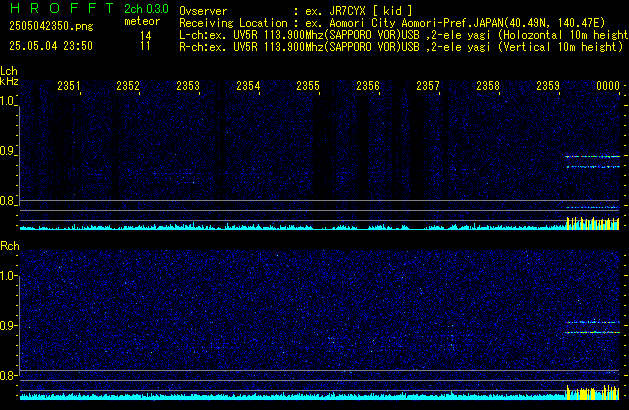Image resolution: width=629 pixels, height=410 pixels.
Task: Click the meteor count 11
Action: tap(145, 46)
